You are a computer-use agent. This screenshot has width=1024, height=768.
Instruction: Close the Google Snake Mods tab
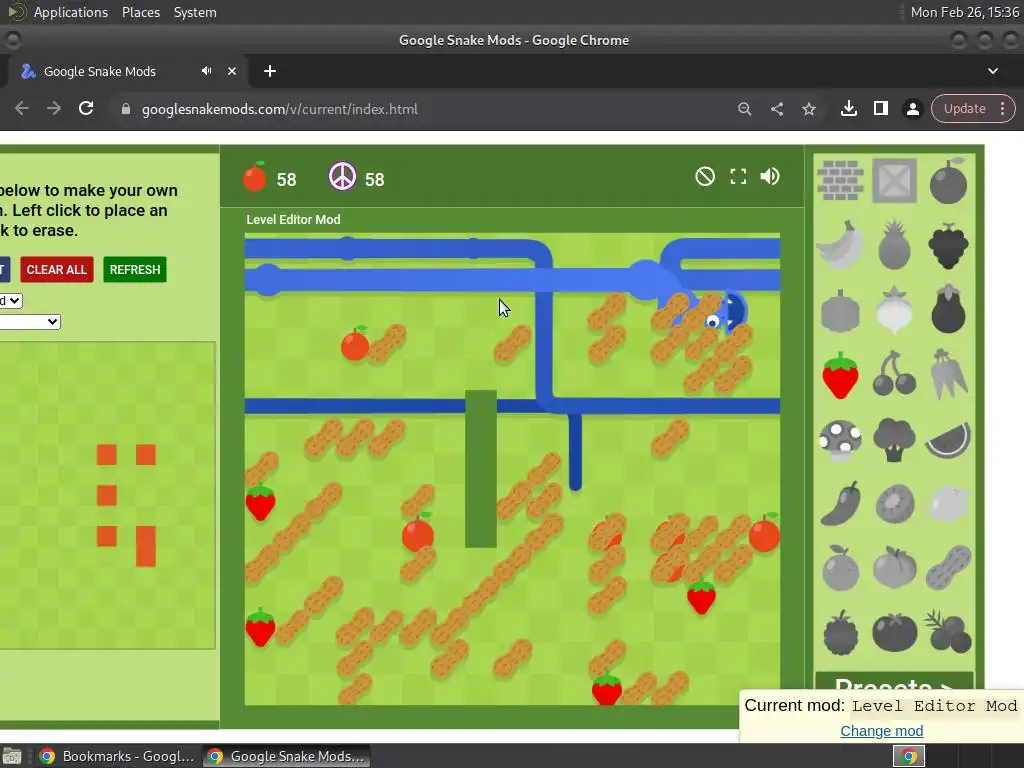(x=232, y=71)
